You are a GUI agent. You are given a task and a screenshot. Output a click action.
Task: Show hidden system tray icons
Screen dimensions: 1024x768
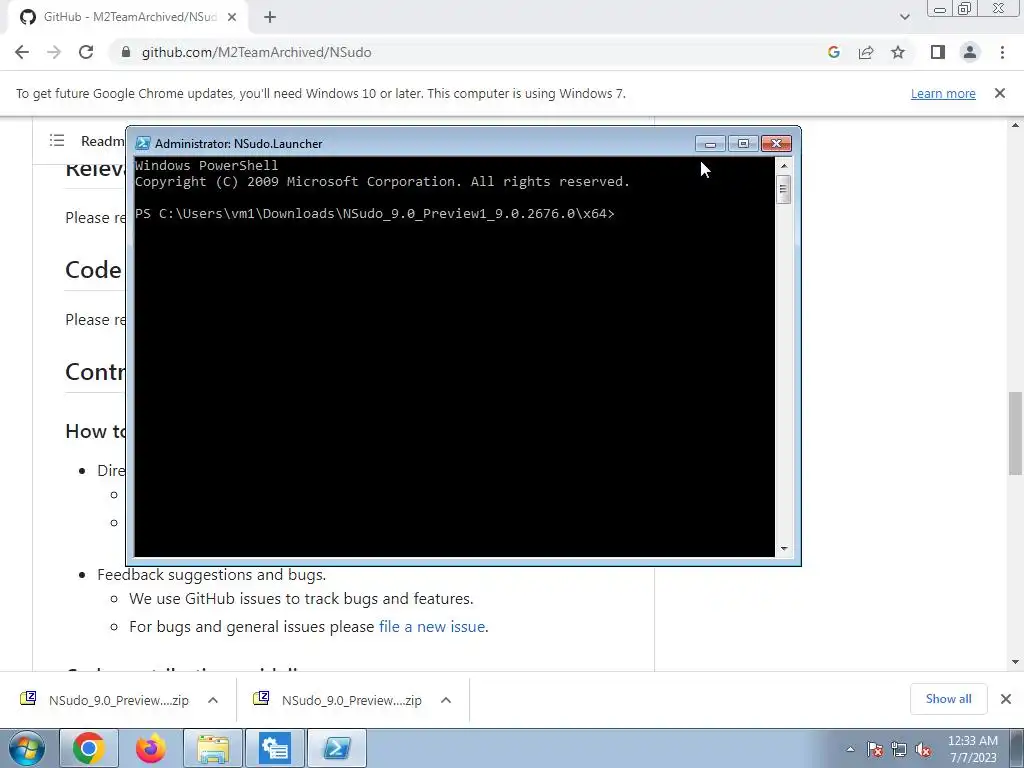point(850,749)
